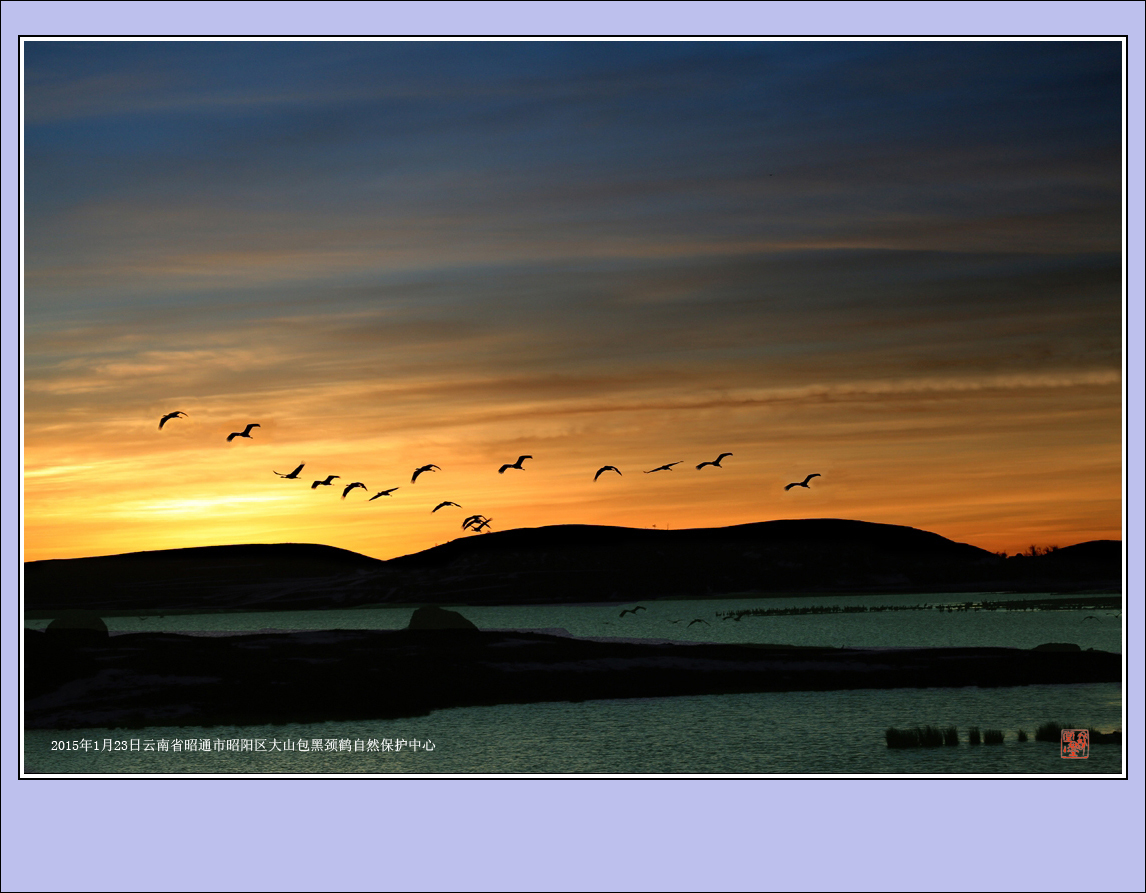Select the rounded rock at the left shoreline
Screen dimensions: 1146x893
(x=77, y=626)
